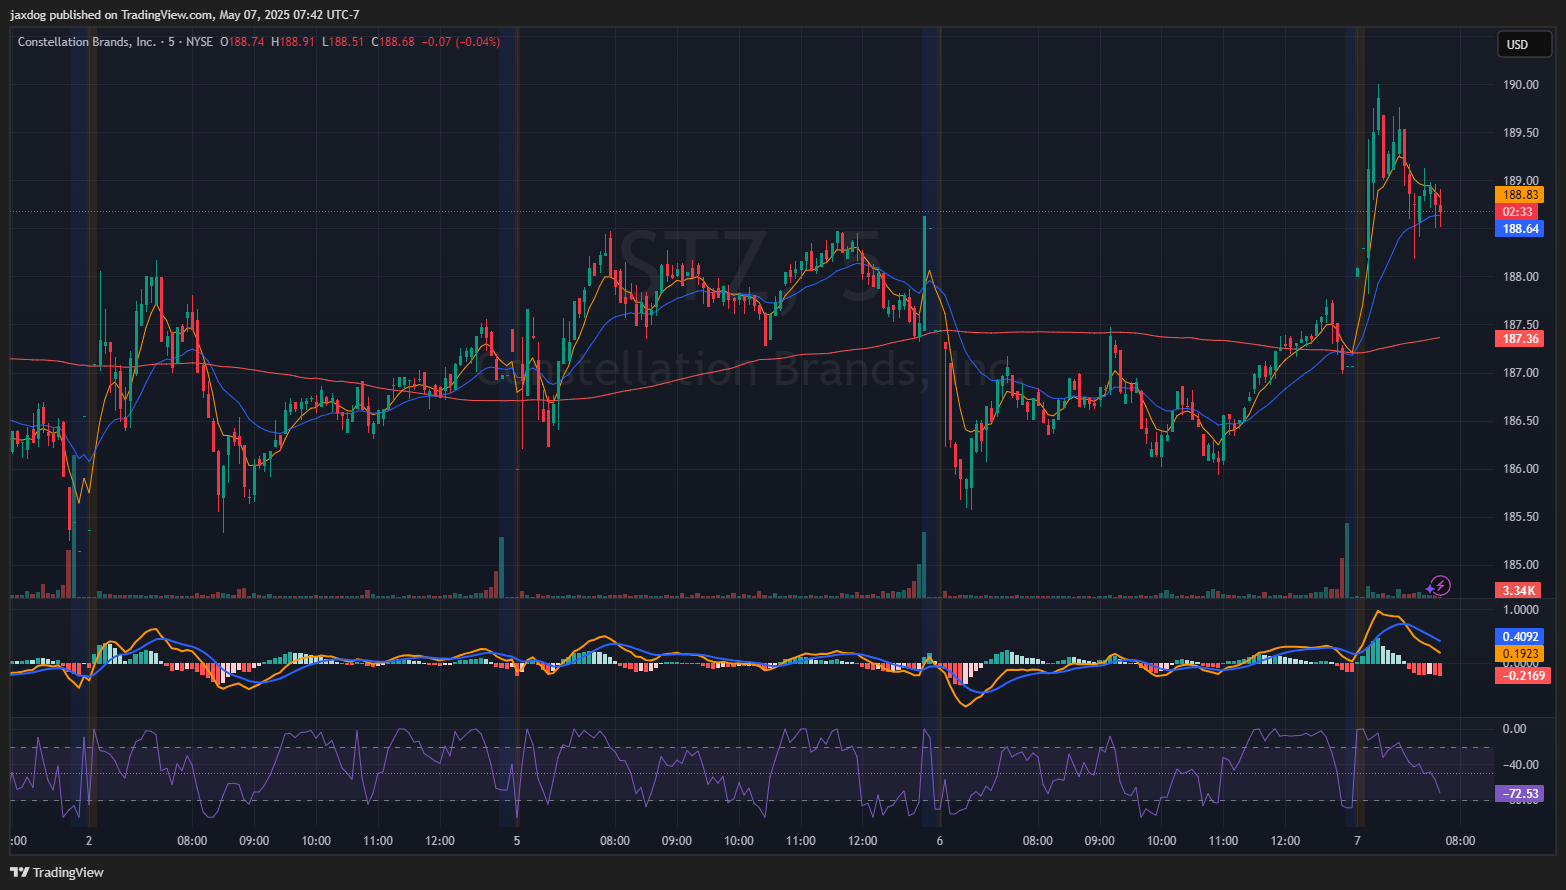Click the 0.1923 signal value label
Image resolution: width=1566 pixels, height=890 pixels.
(x=1520, y=654)
